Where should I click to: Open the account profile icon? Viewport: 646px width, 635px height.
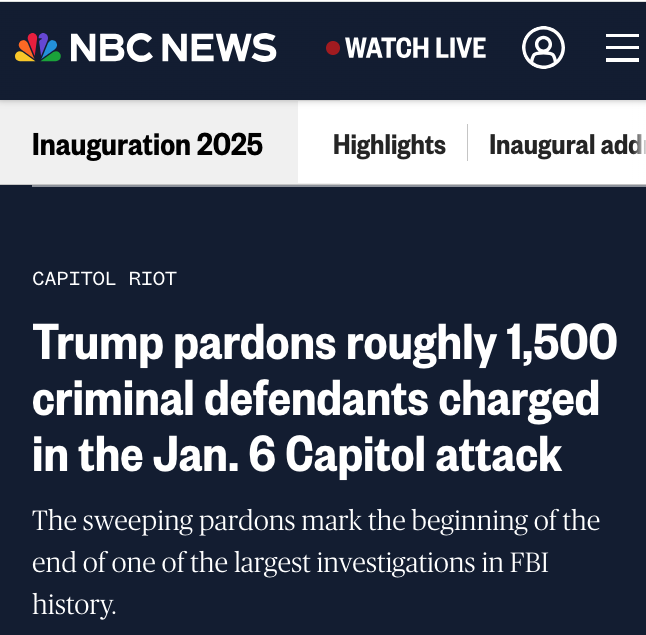[543, 48]
